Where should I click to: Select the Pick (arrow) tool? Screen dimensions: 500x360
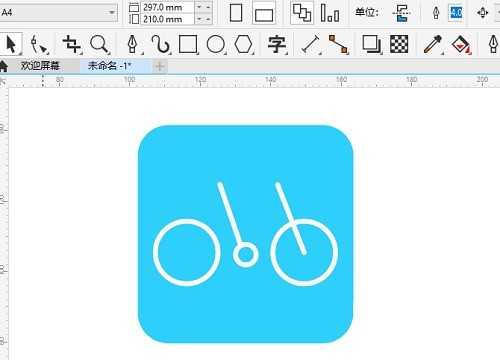pos(11,45)
